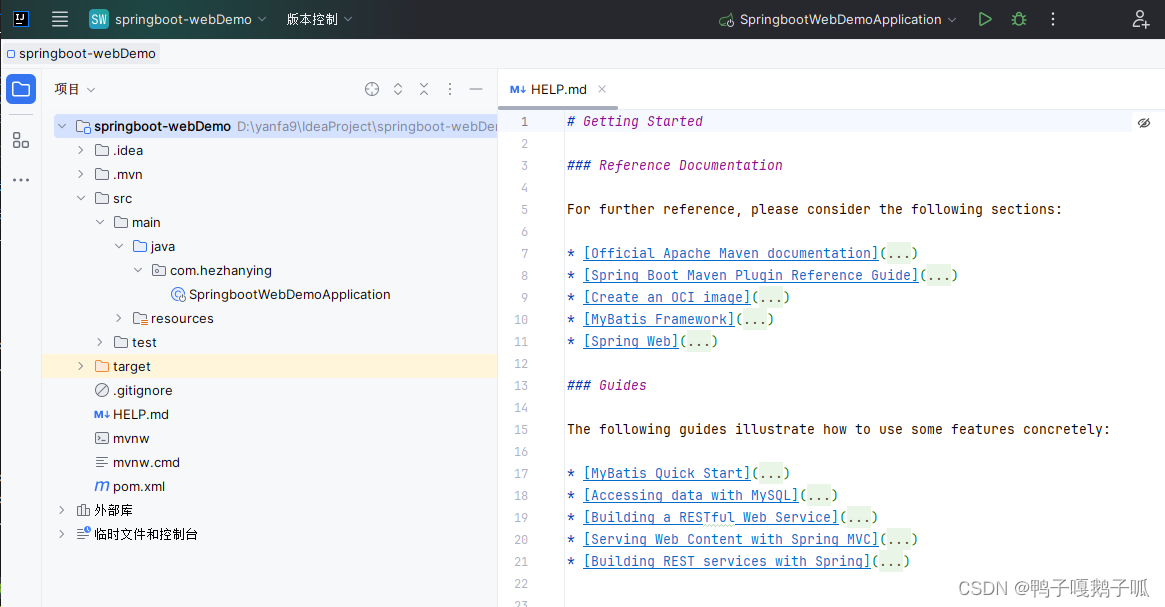Click the mvnw script file icon
The height and width of the screenshot is (607, 1165).
pyautogui.click(x=102, y=438)
